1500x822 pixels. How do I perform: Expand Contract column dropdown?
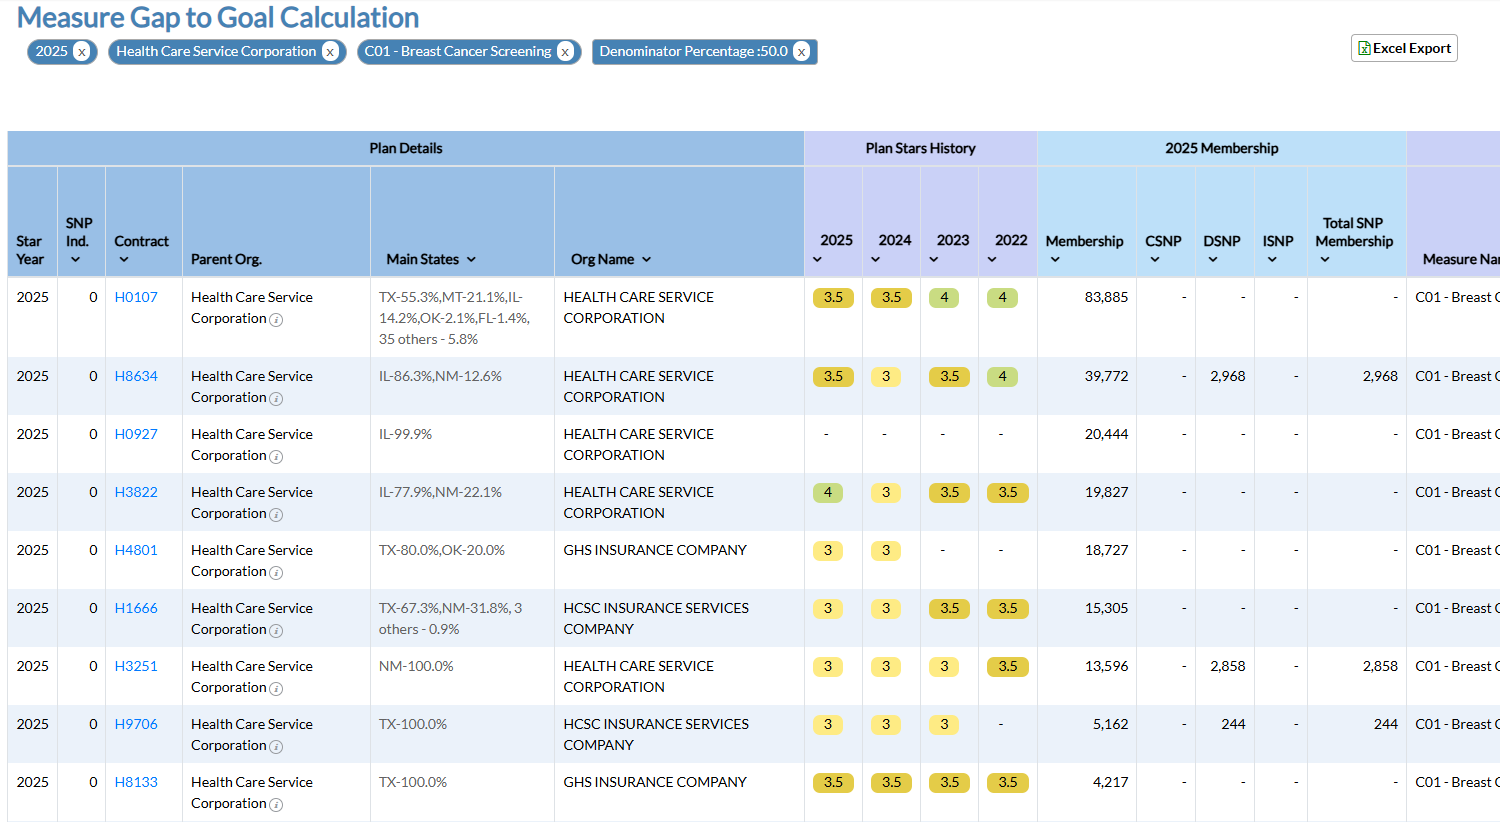tap(124, 260)
